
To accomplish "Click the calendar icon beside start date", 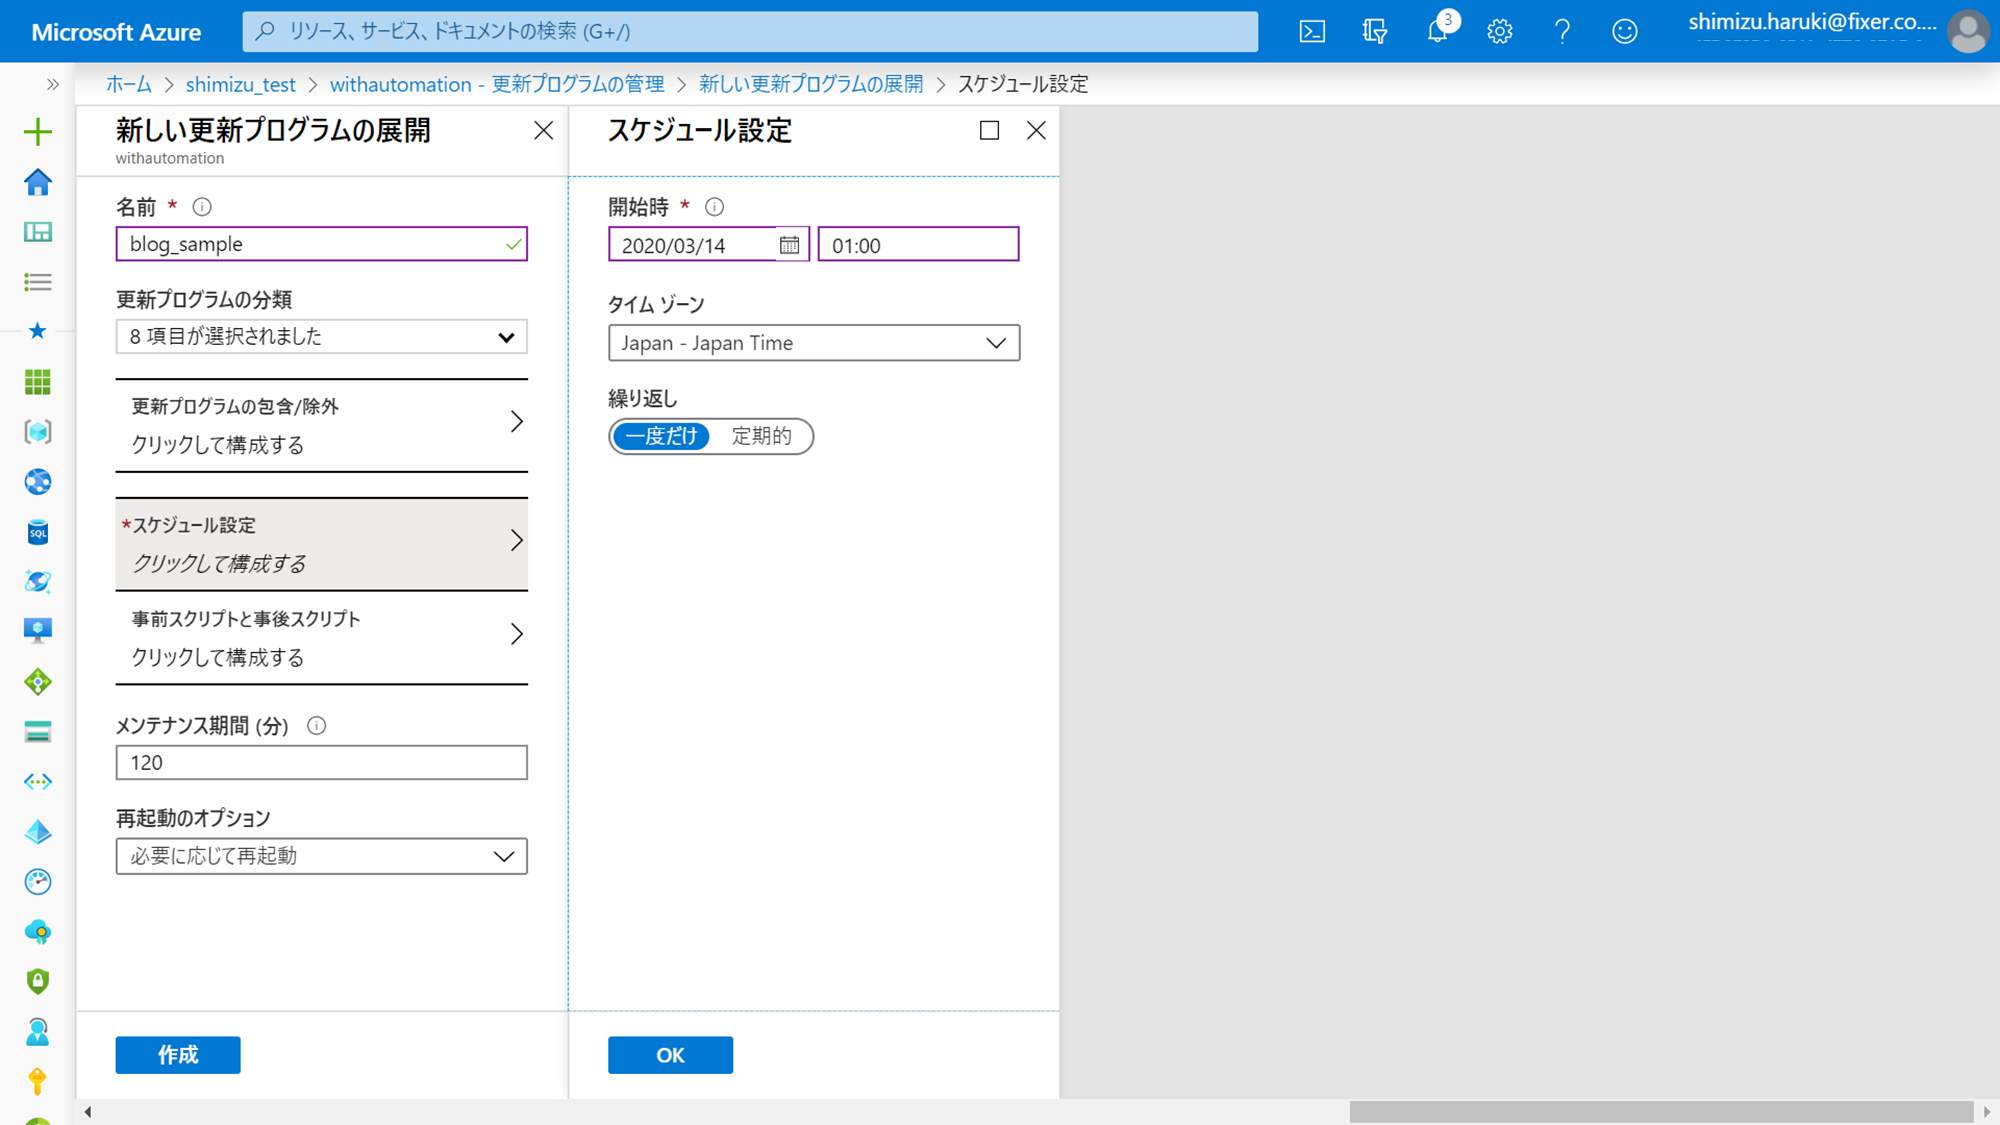I will (x=789, y=245).
